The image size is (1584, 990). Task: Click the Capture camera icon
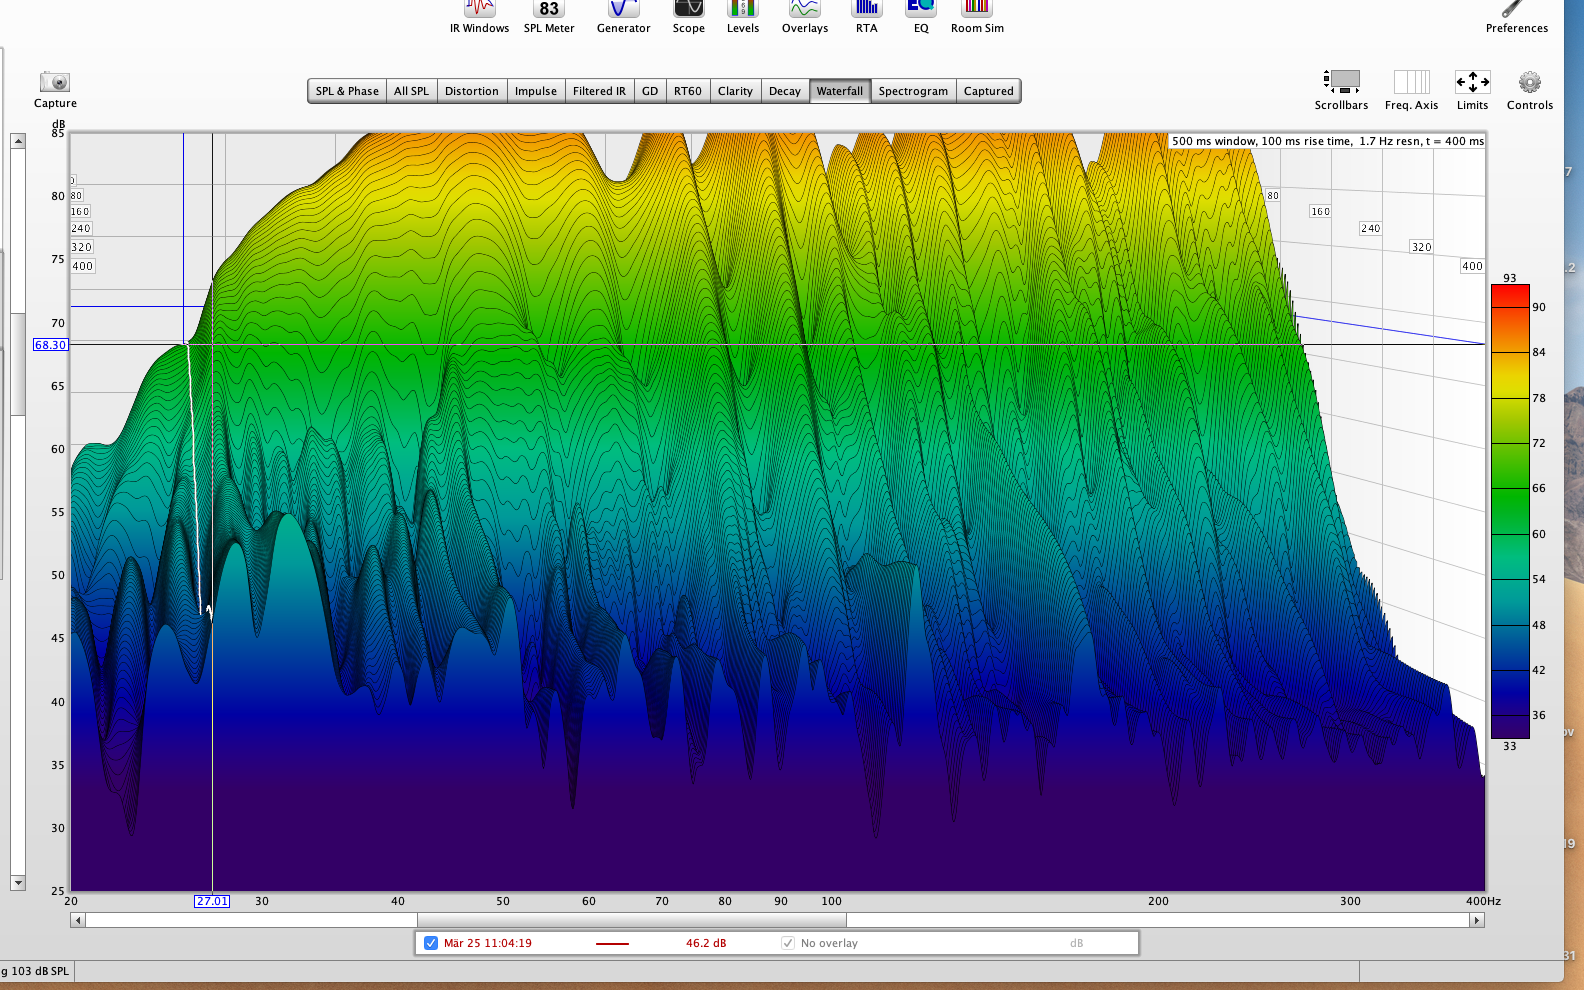[55, 83]
